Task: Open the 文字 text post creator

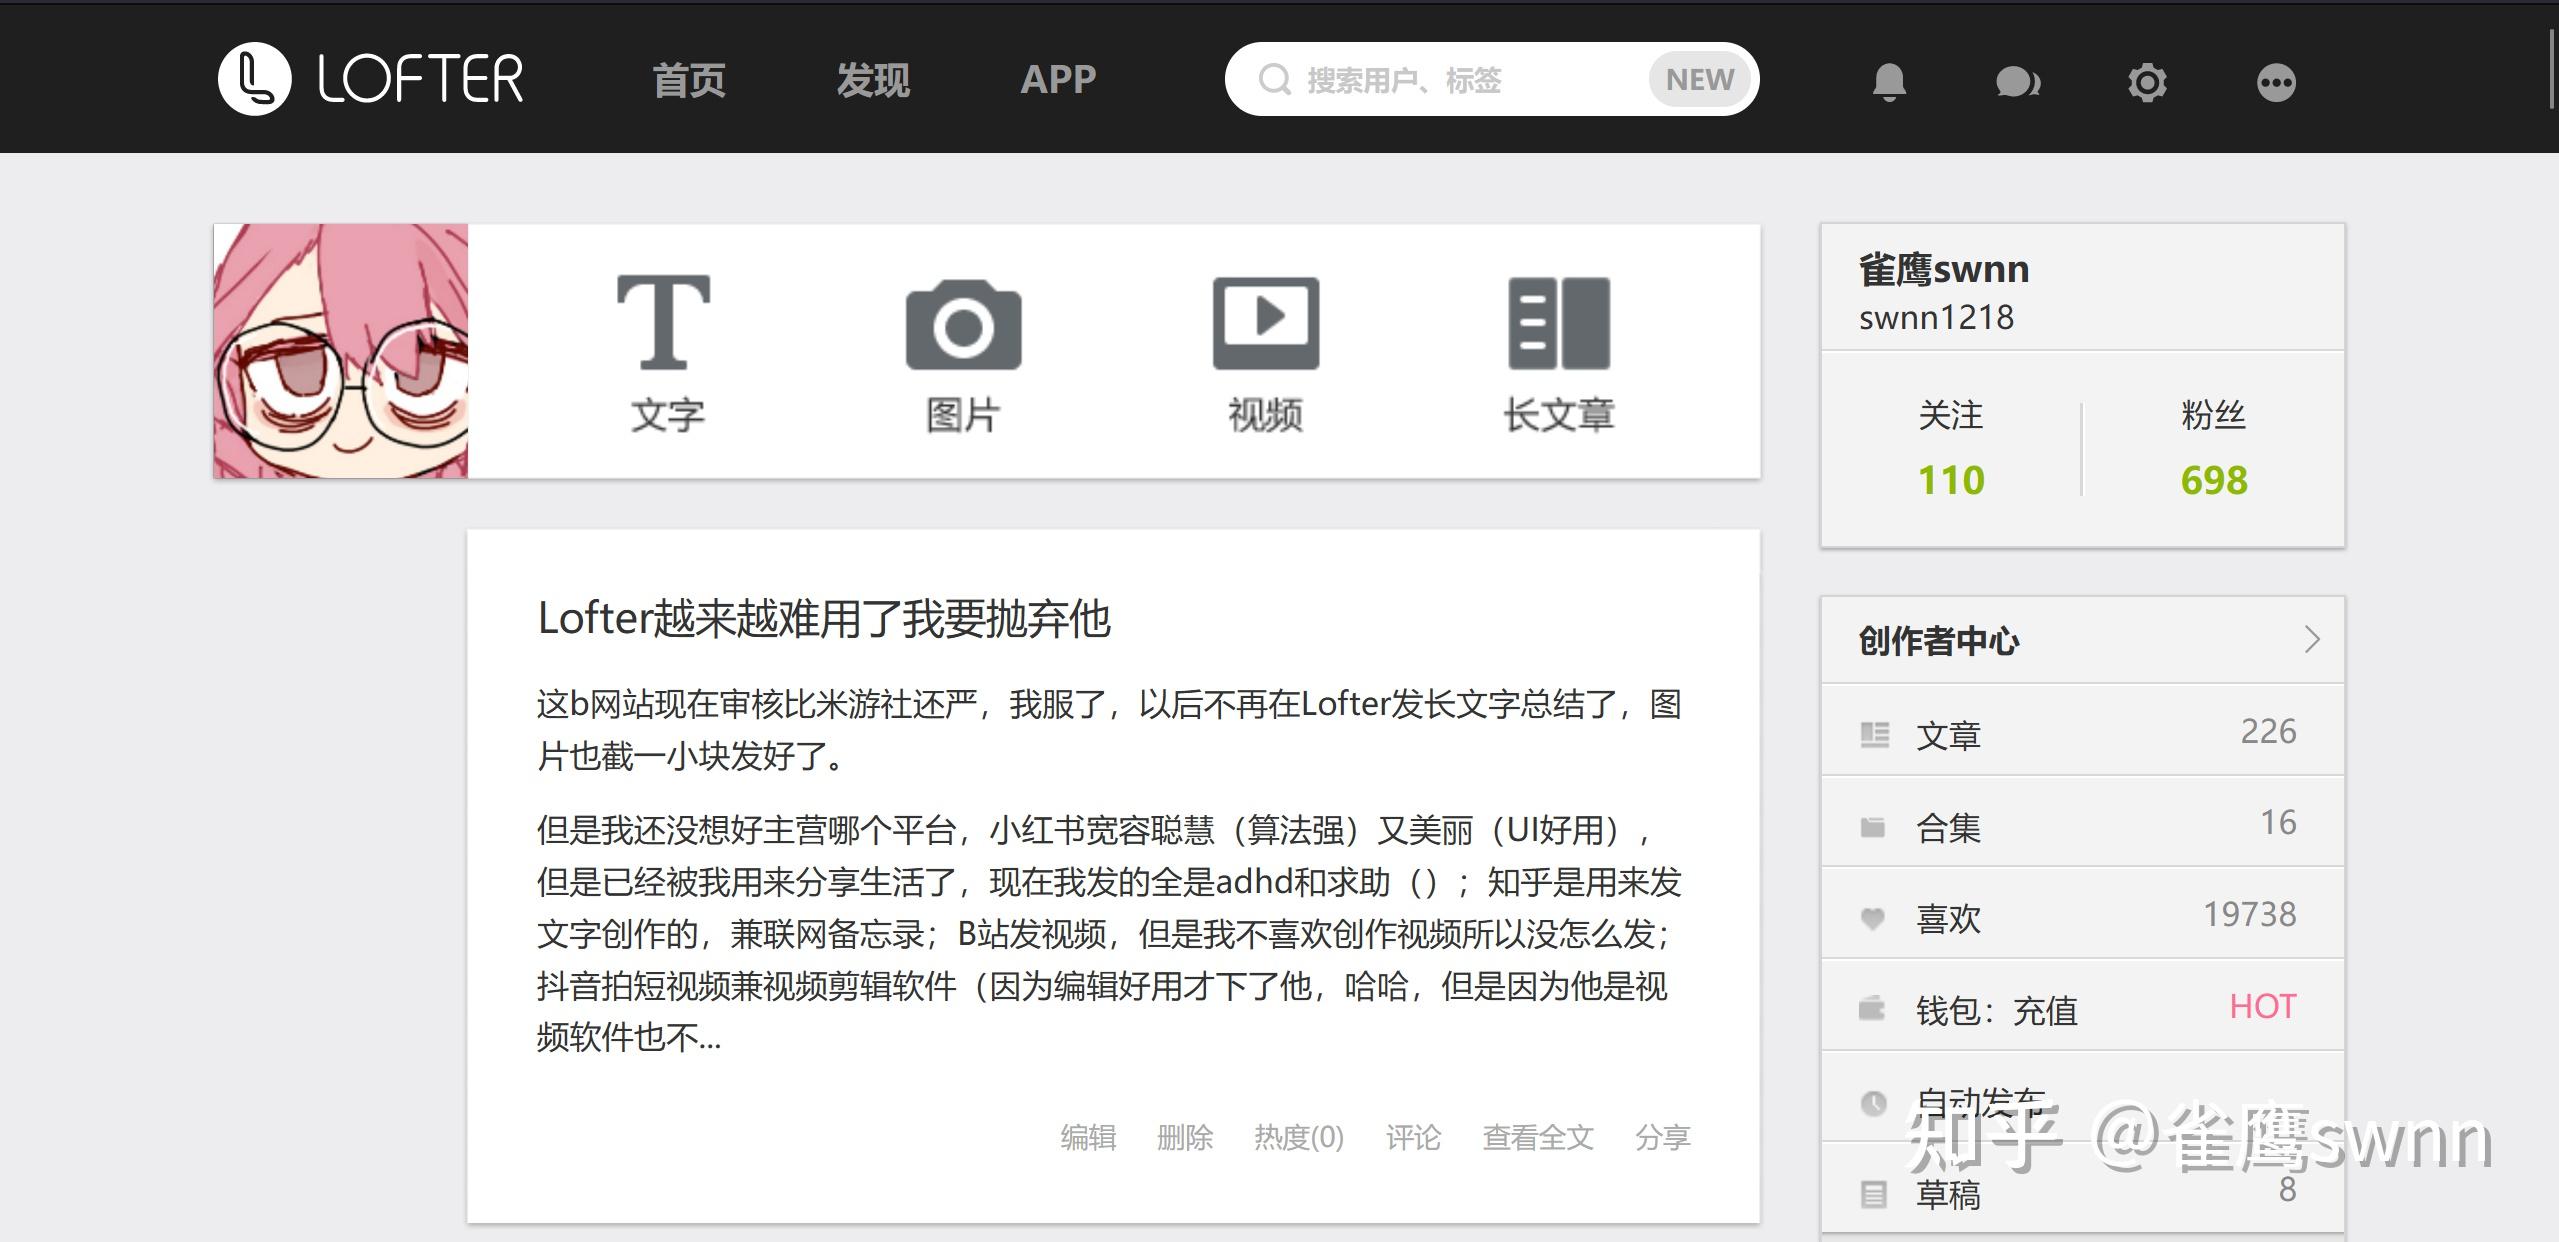Action: [x=665, y=350]
